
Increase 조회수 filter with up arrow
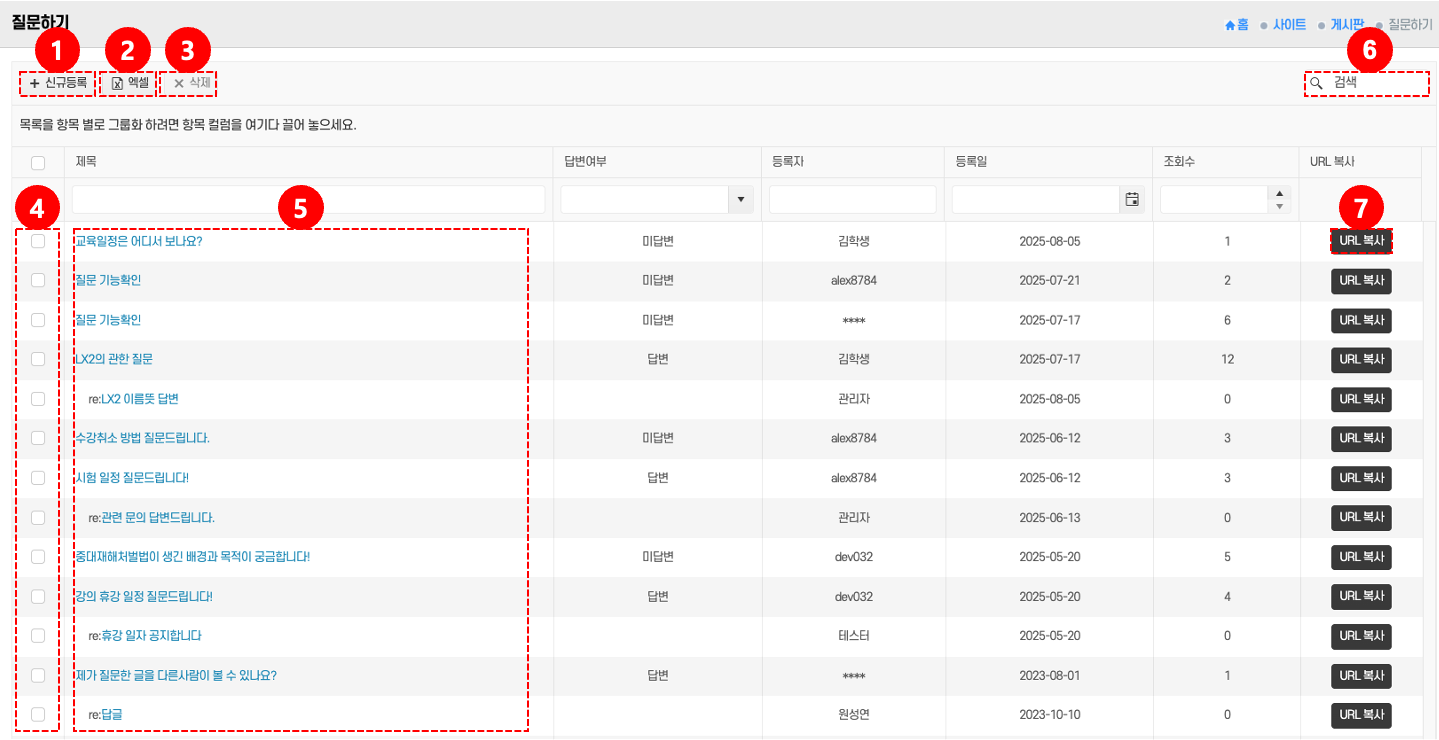point(1279,193)
